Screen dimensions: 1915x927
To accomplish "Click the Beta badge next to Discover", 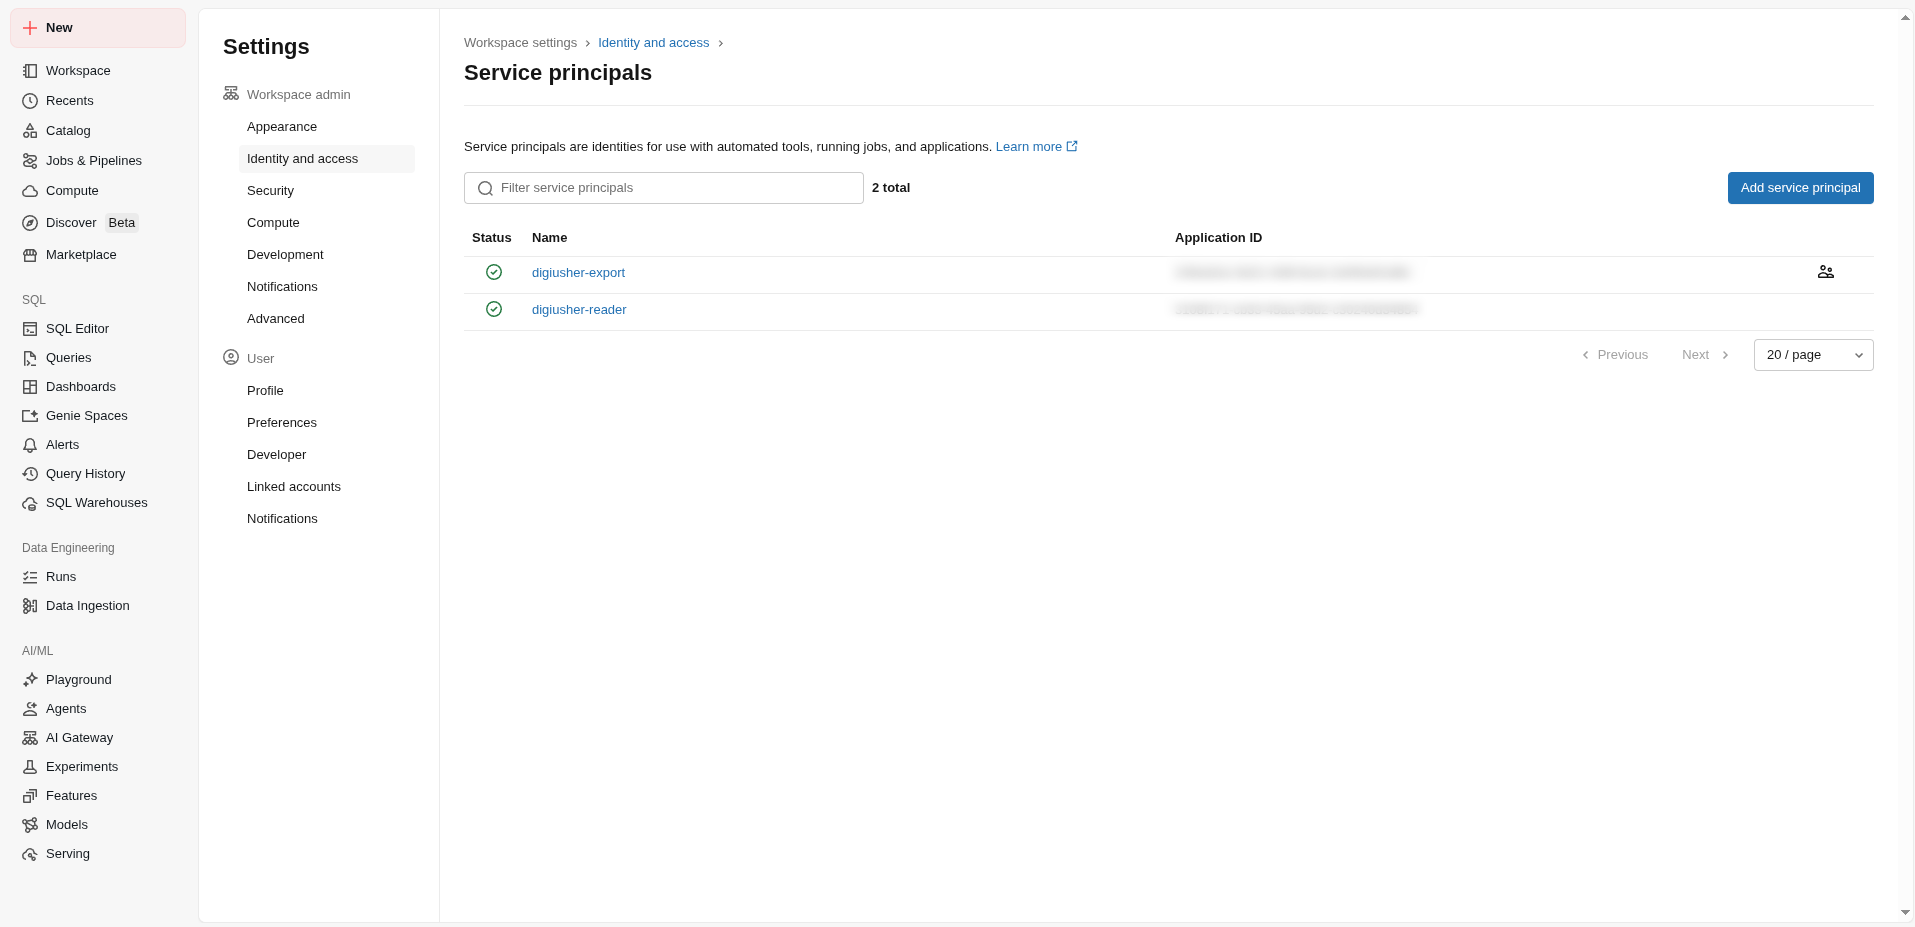I will [x=122, y=223].
